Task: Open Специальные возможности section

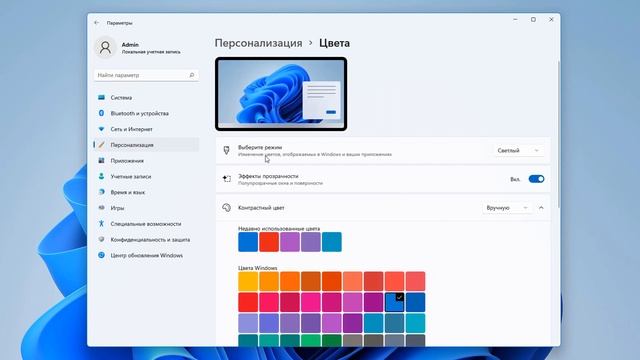Action: point(147,224)
